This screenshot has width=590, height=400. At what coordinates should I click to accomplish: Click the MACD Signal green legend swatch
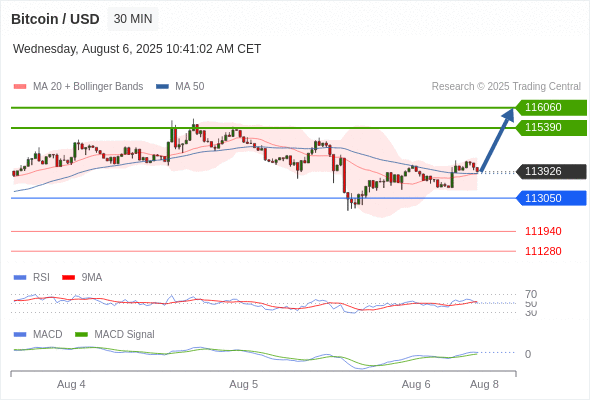pyautogui.click(x=81, y=335)
